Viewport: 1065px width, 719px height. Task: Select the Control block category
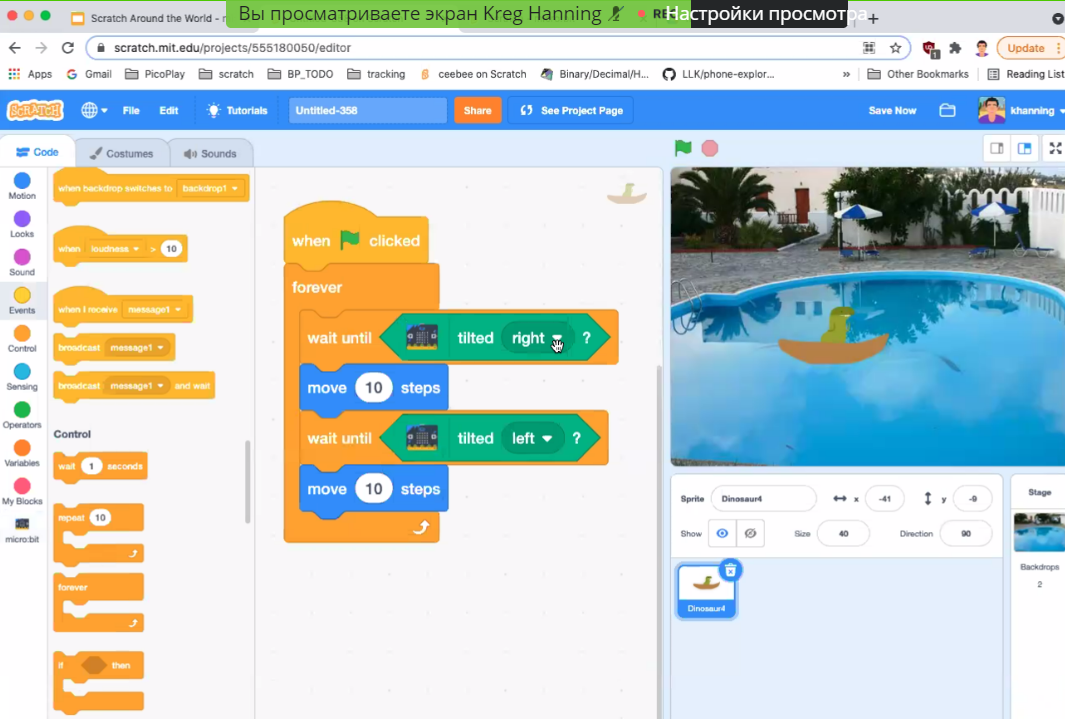pyautogui.click(x=22, y=338)
